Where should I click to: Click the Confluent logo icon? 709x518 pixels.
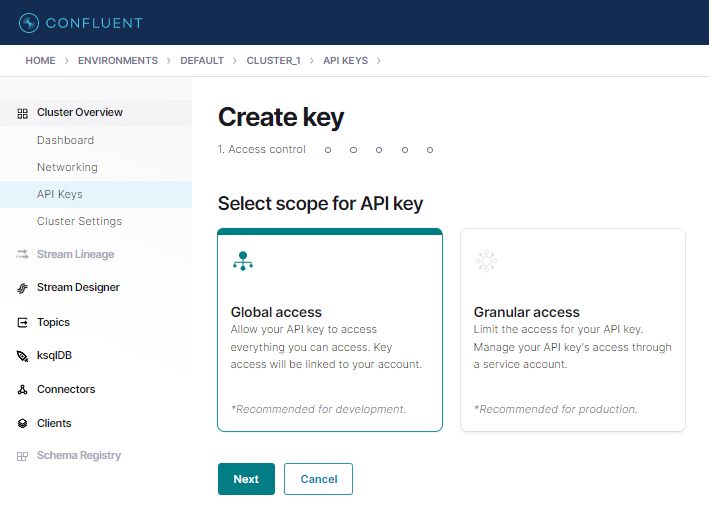tap(29, 23)
